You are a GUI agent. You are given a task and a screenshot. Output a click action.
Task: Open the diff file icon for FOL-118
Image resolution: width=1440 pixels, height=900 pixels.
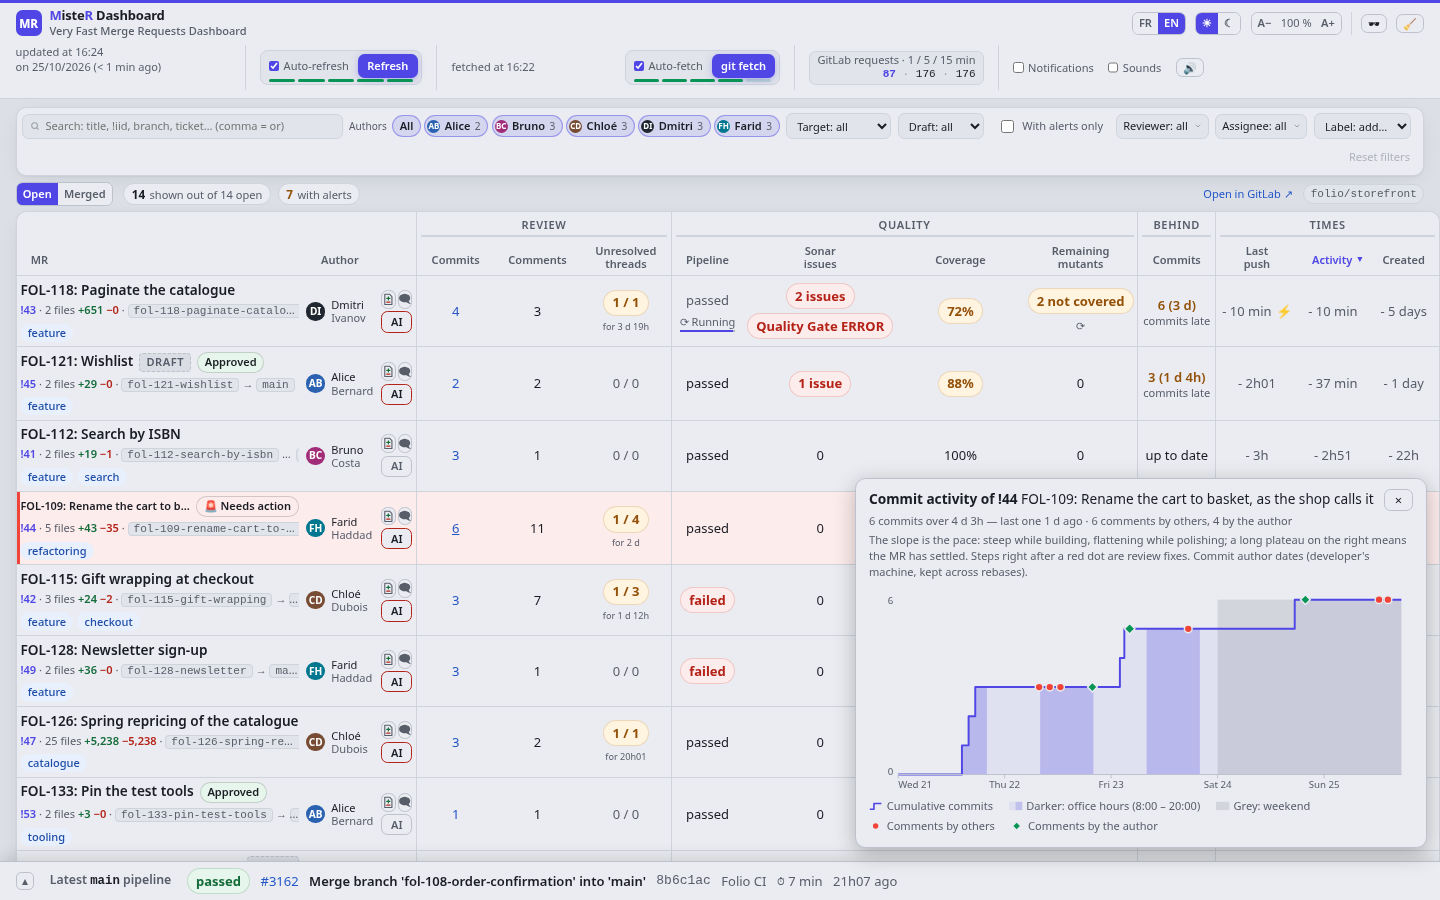pos(388,299)
